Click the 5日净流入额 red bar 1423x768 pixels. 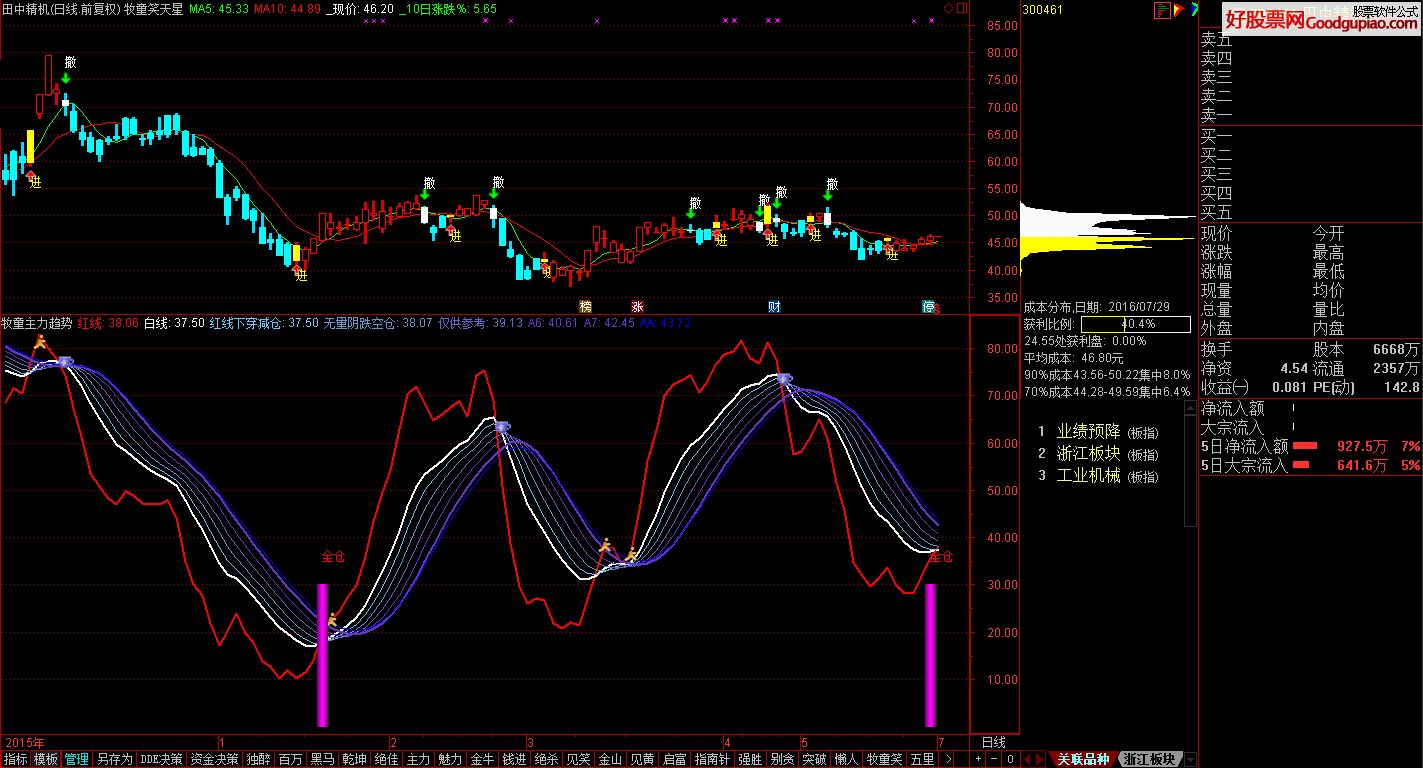[x=1305, y=446]
